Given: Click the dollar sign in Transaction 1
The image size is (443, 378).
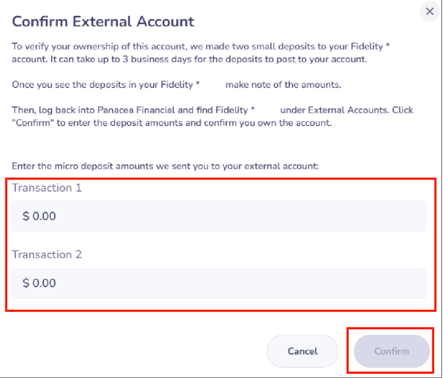Looking at the screenshot, I should (26, 216).
